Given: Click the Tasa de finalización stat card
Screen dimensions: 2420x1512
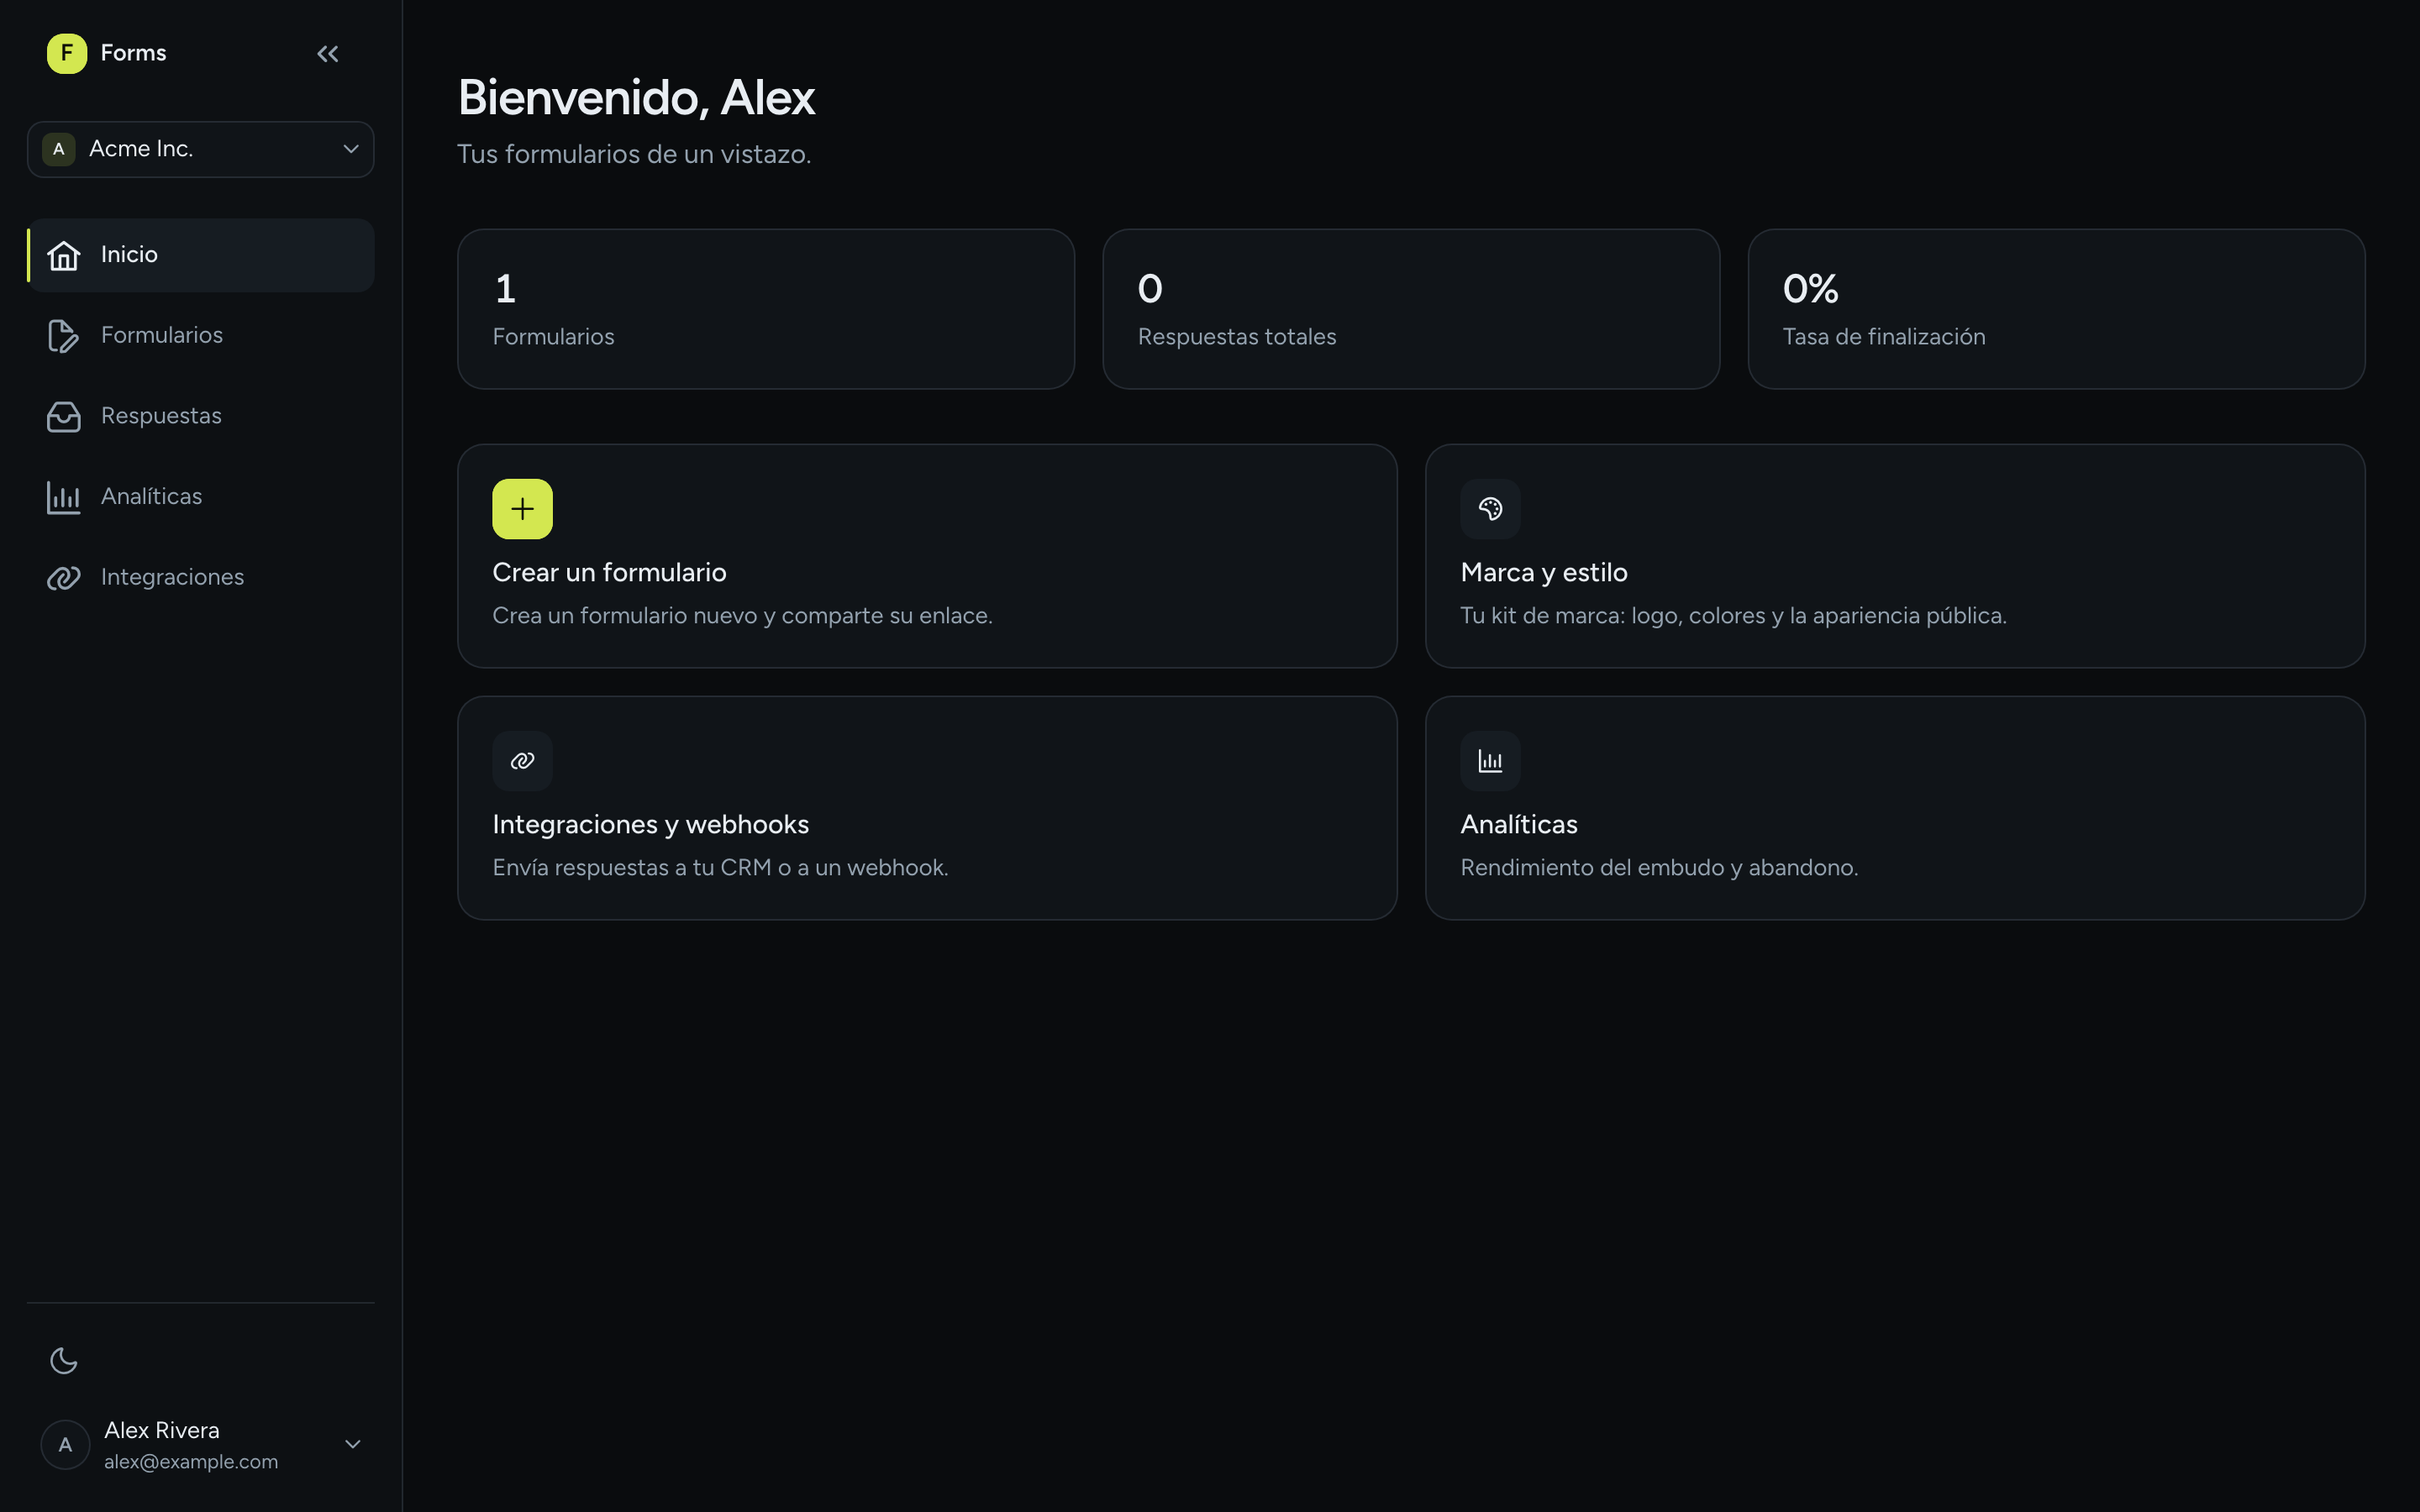Looking at the screenshot, I should (2056, 309).
